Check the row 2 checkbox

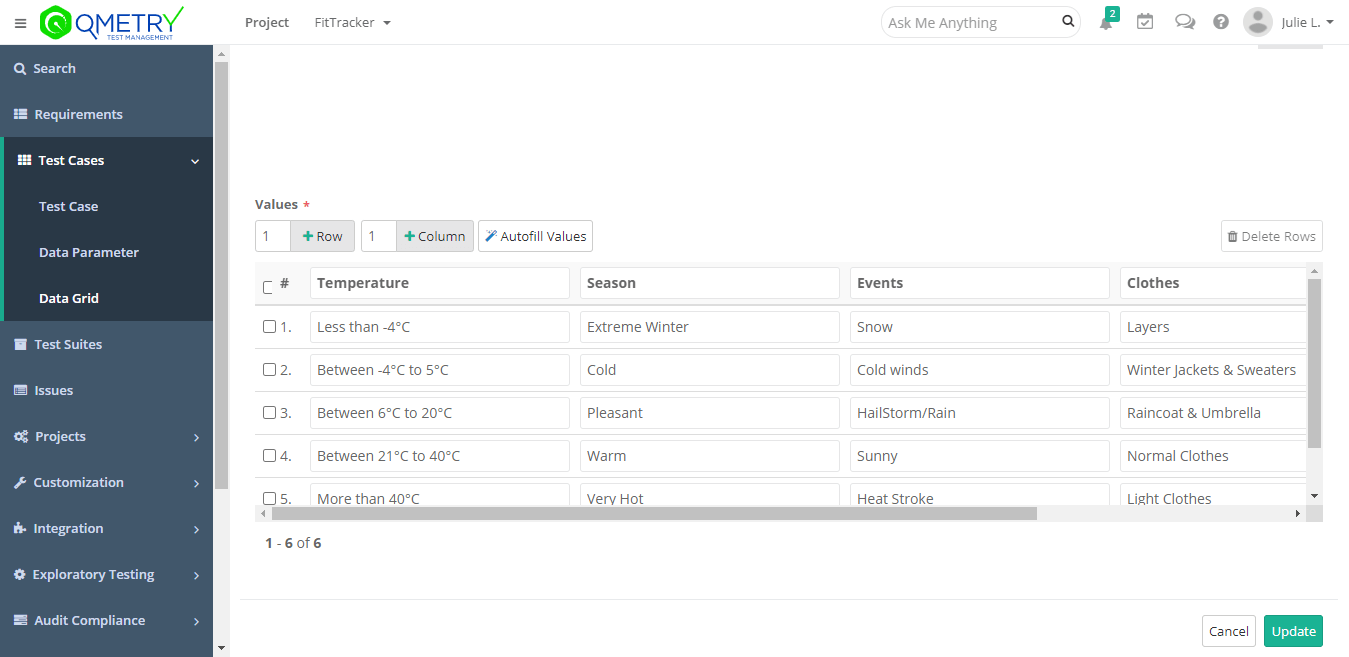click(269, 369)
